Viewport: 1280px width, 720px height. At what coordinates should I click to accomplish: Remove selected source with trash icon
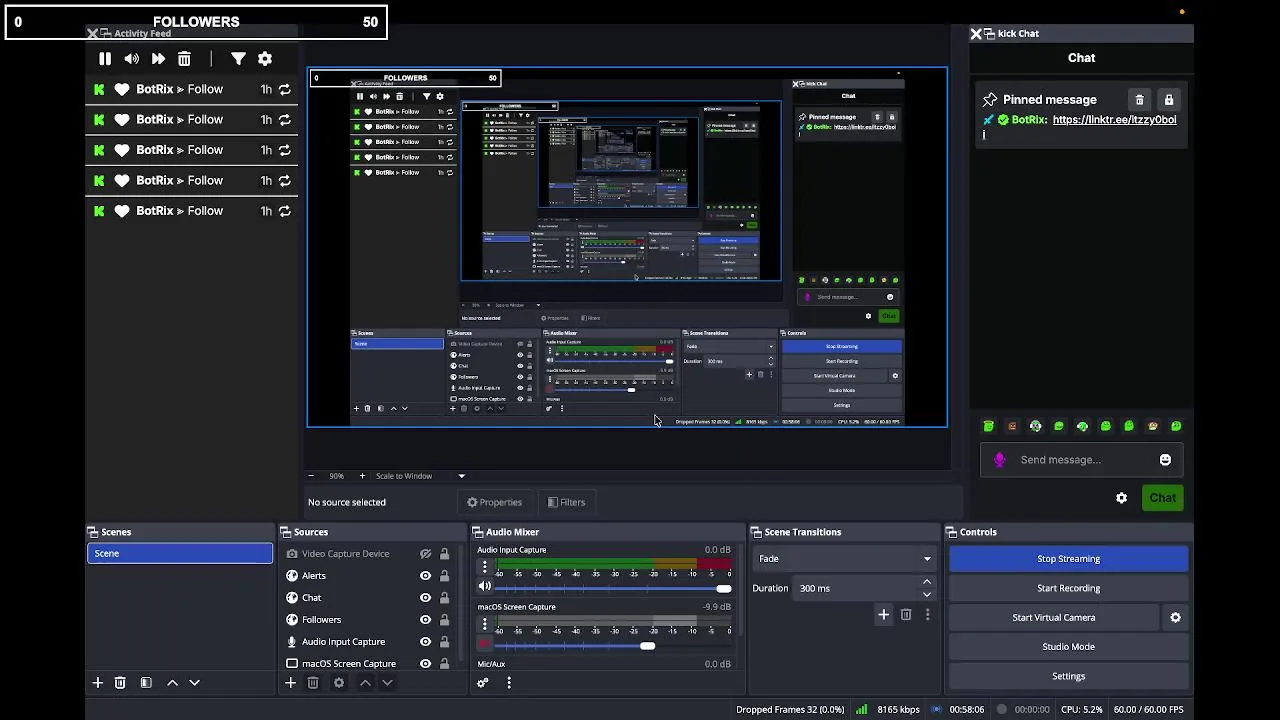[x=313, y=683]
